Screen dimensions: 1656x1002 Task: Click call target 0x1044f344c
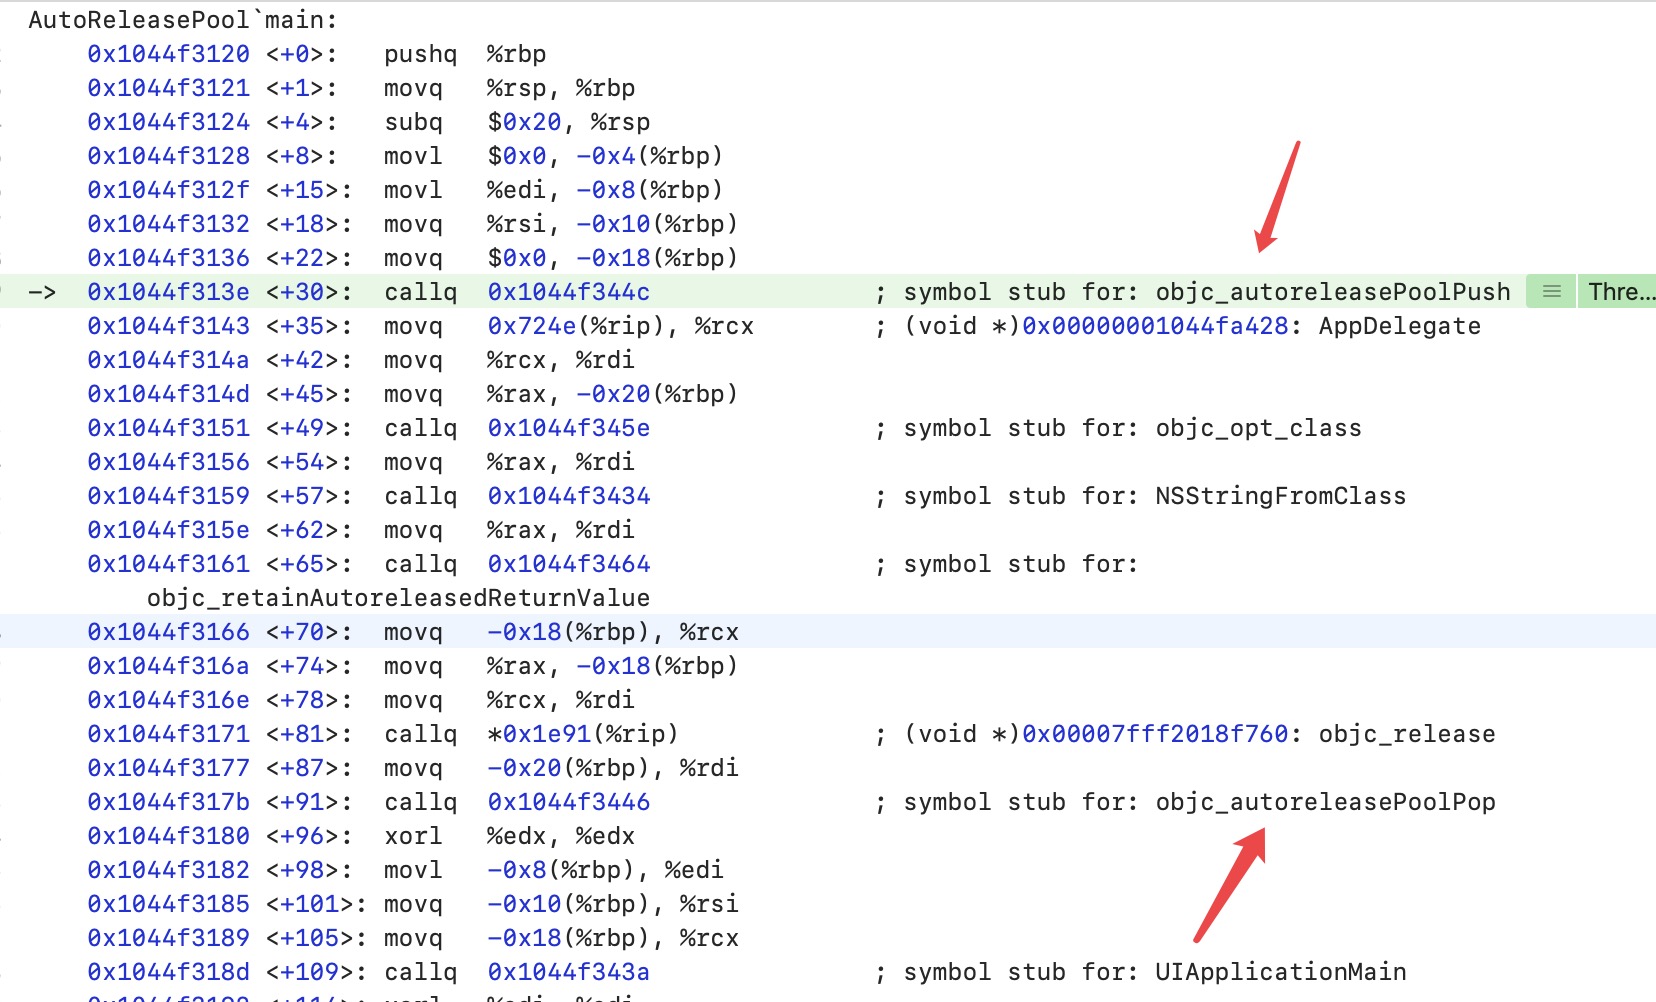click(569, 292)
